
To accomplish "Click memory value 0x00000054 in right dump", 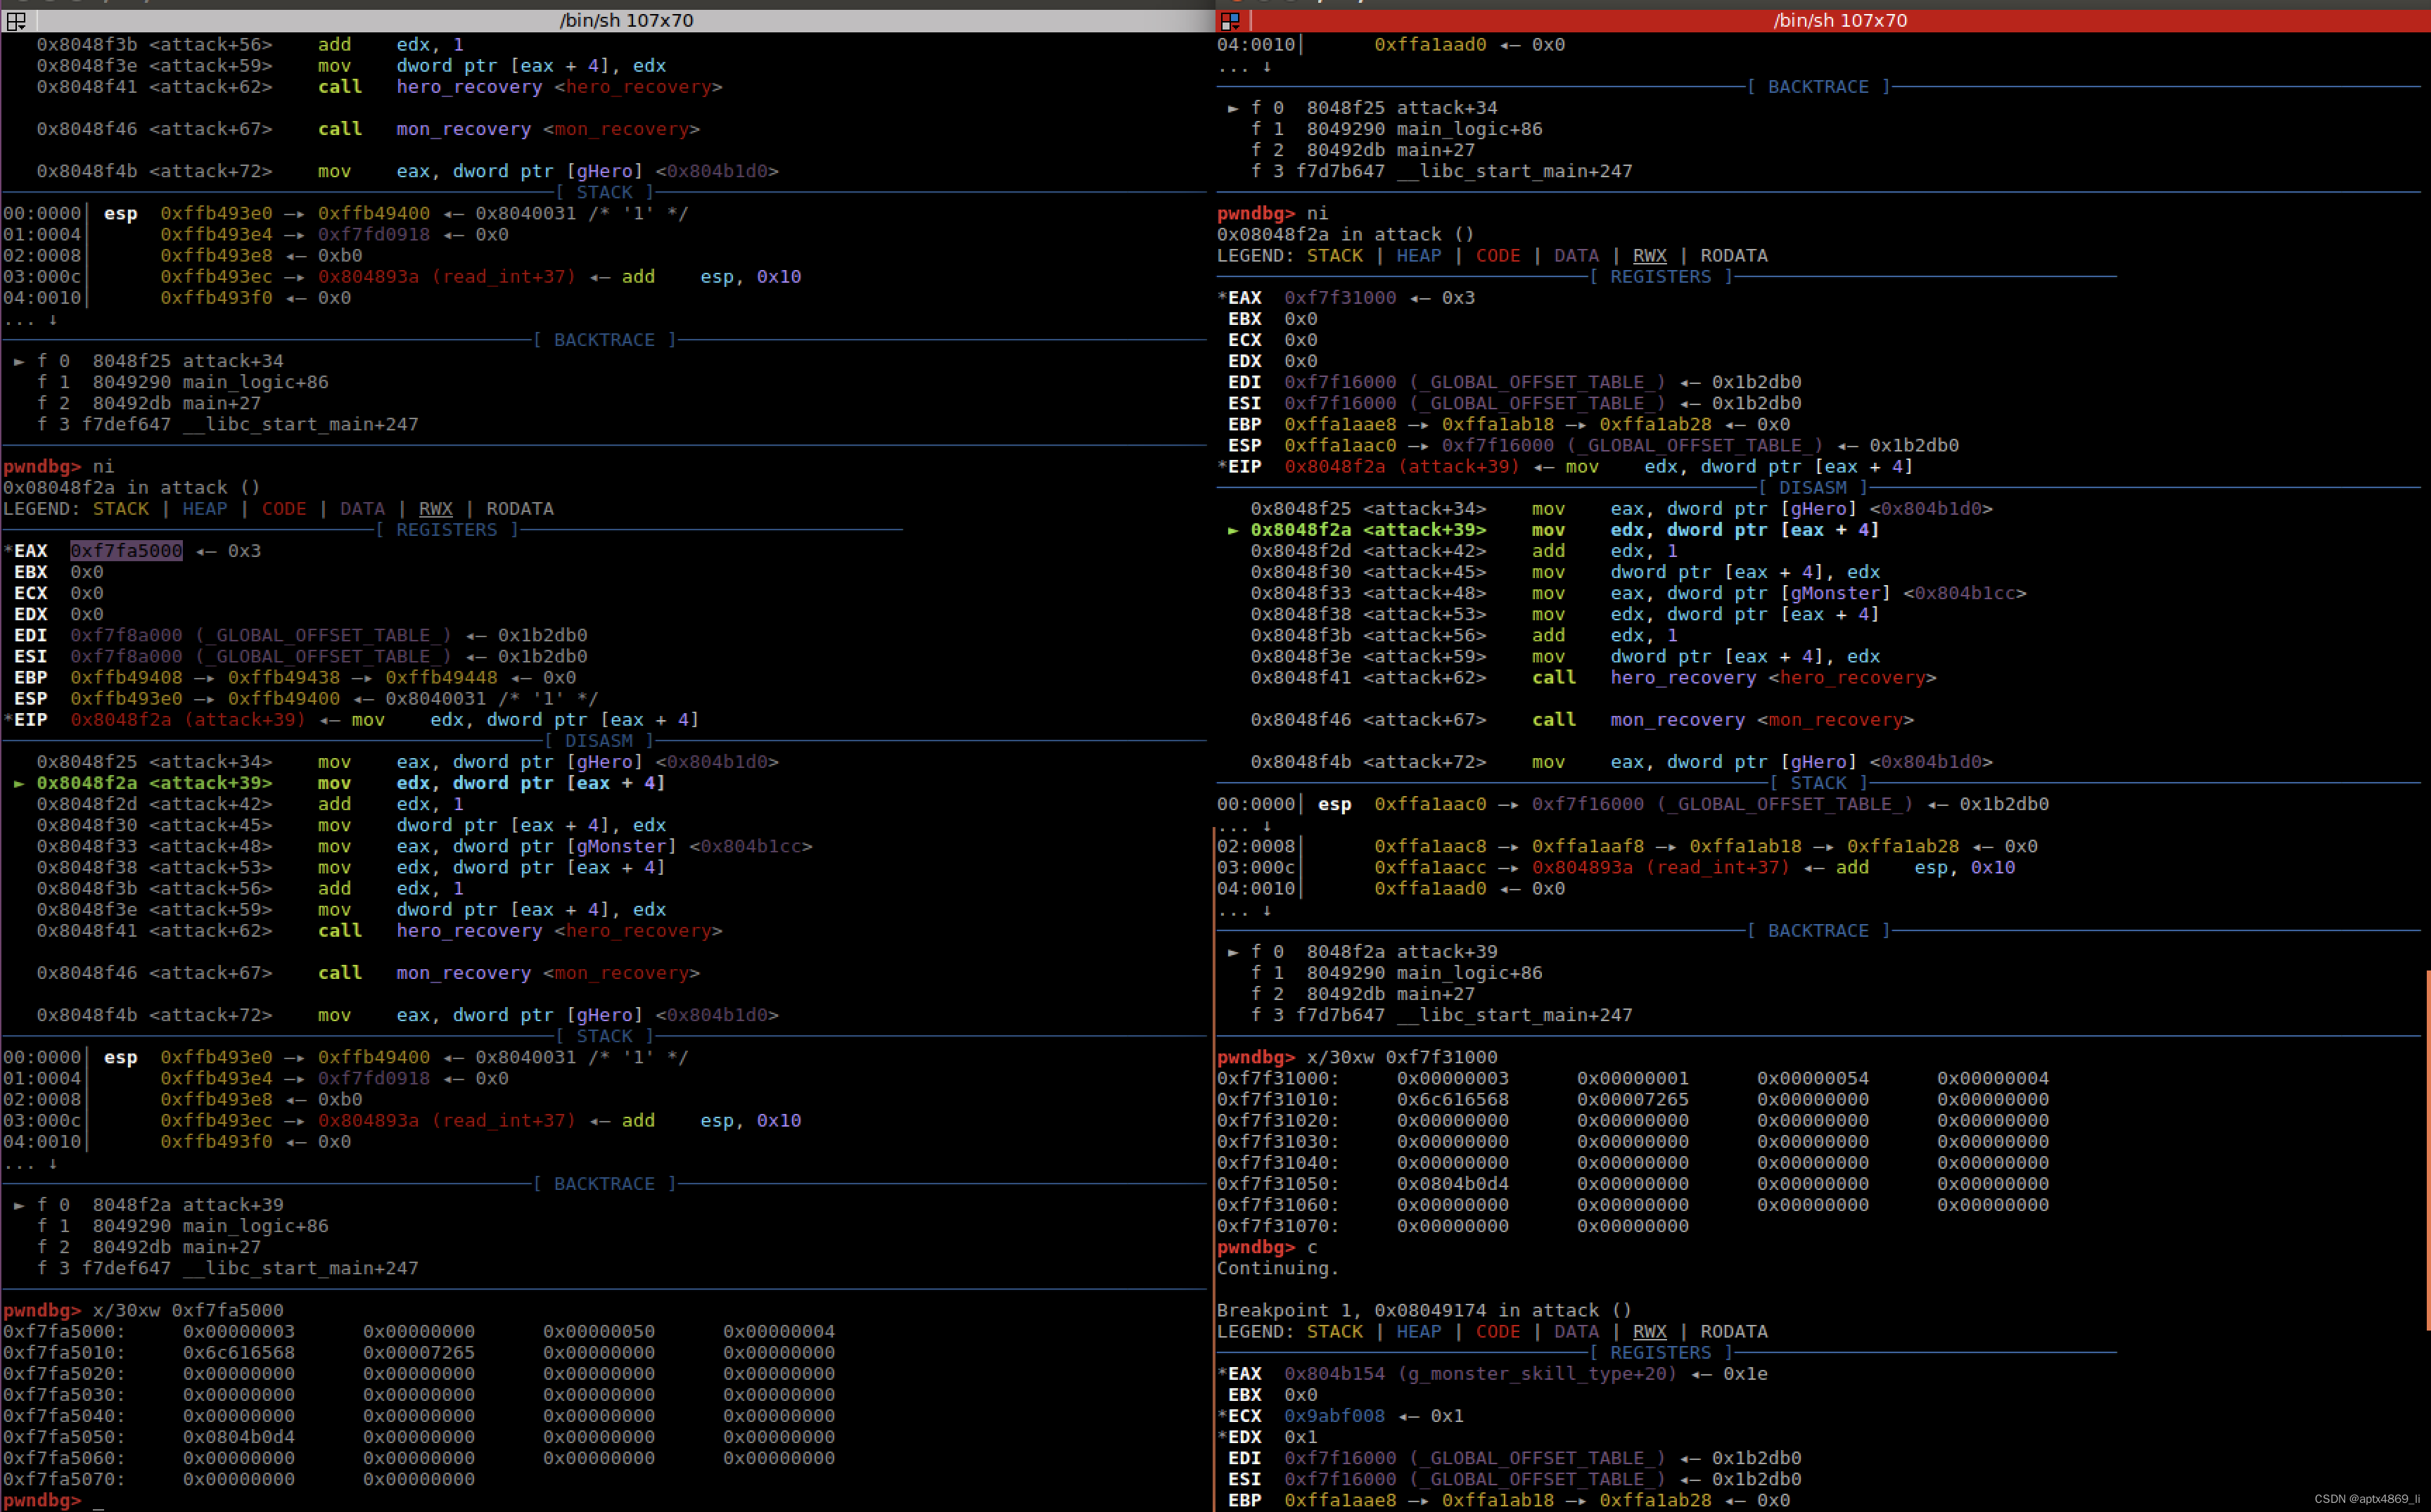I will 1813,1078.
